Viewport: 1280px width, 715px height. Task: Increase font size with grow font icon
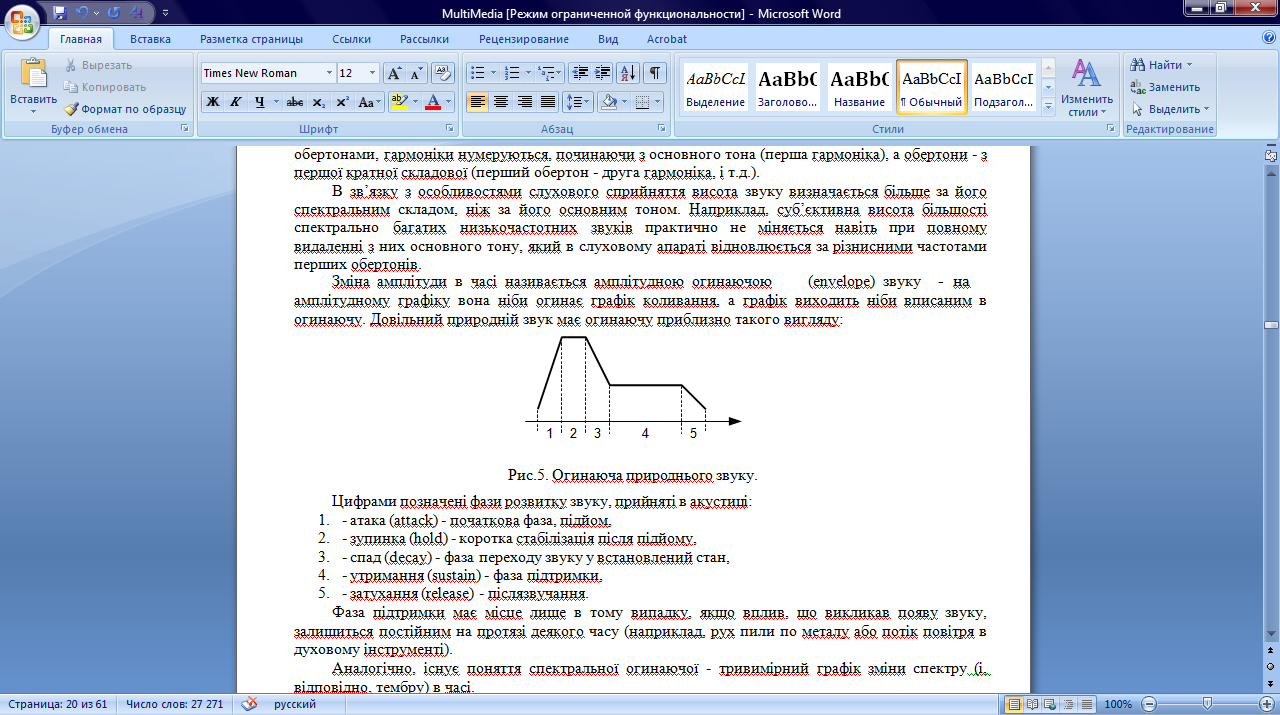click(395, 73)
